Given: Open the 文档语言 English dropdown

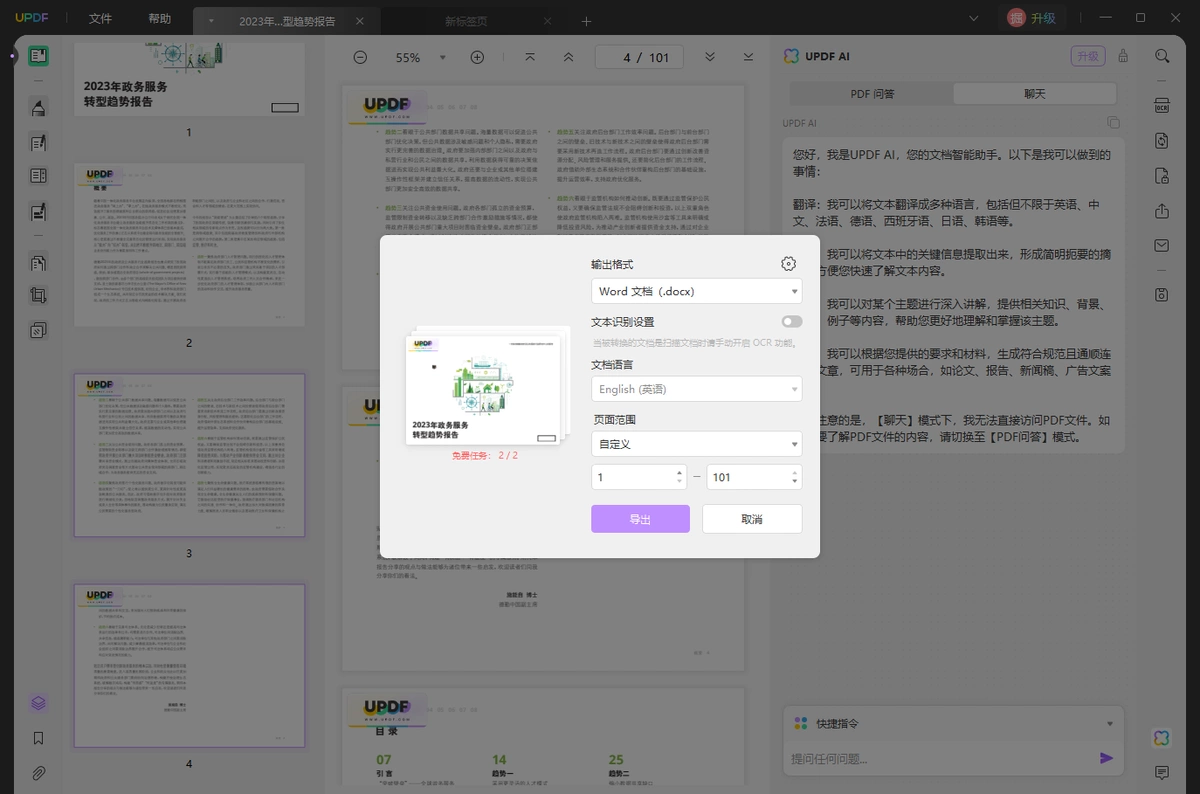Looking at the screenshot, I should [x=696, y=389].
